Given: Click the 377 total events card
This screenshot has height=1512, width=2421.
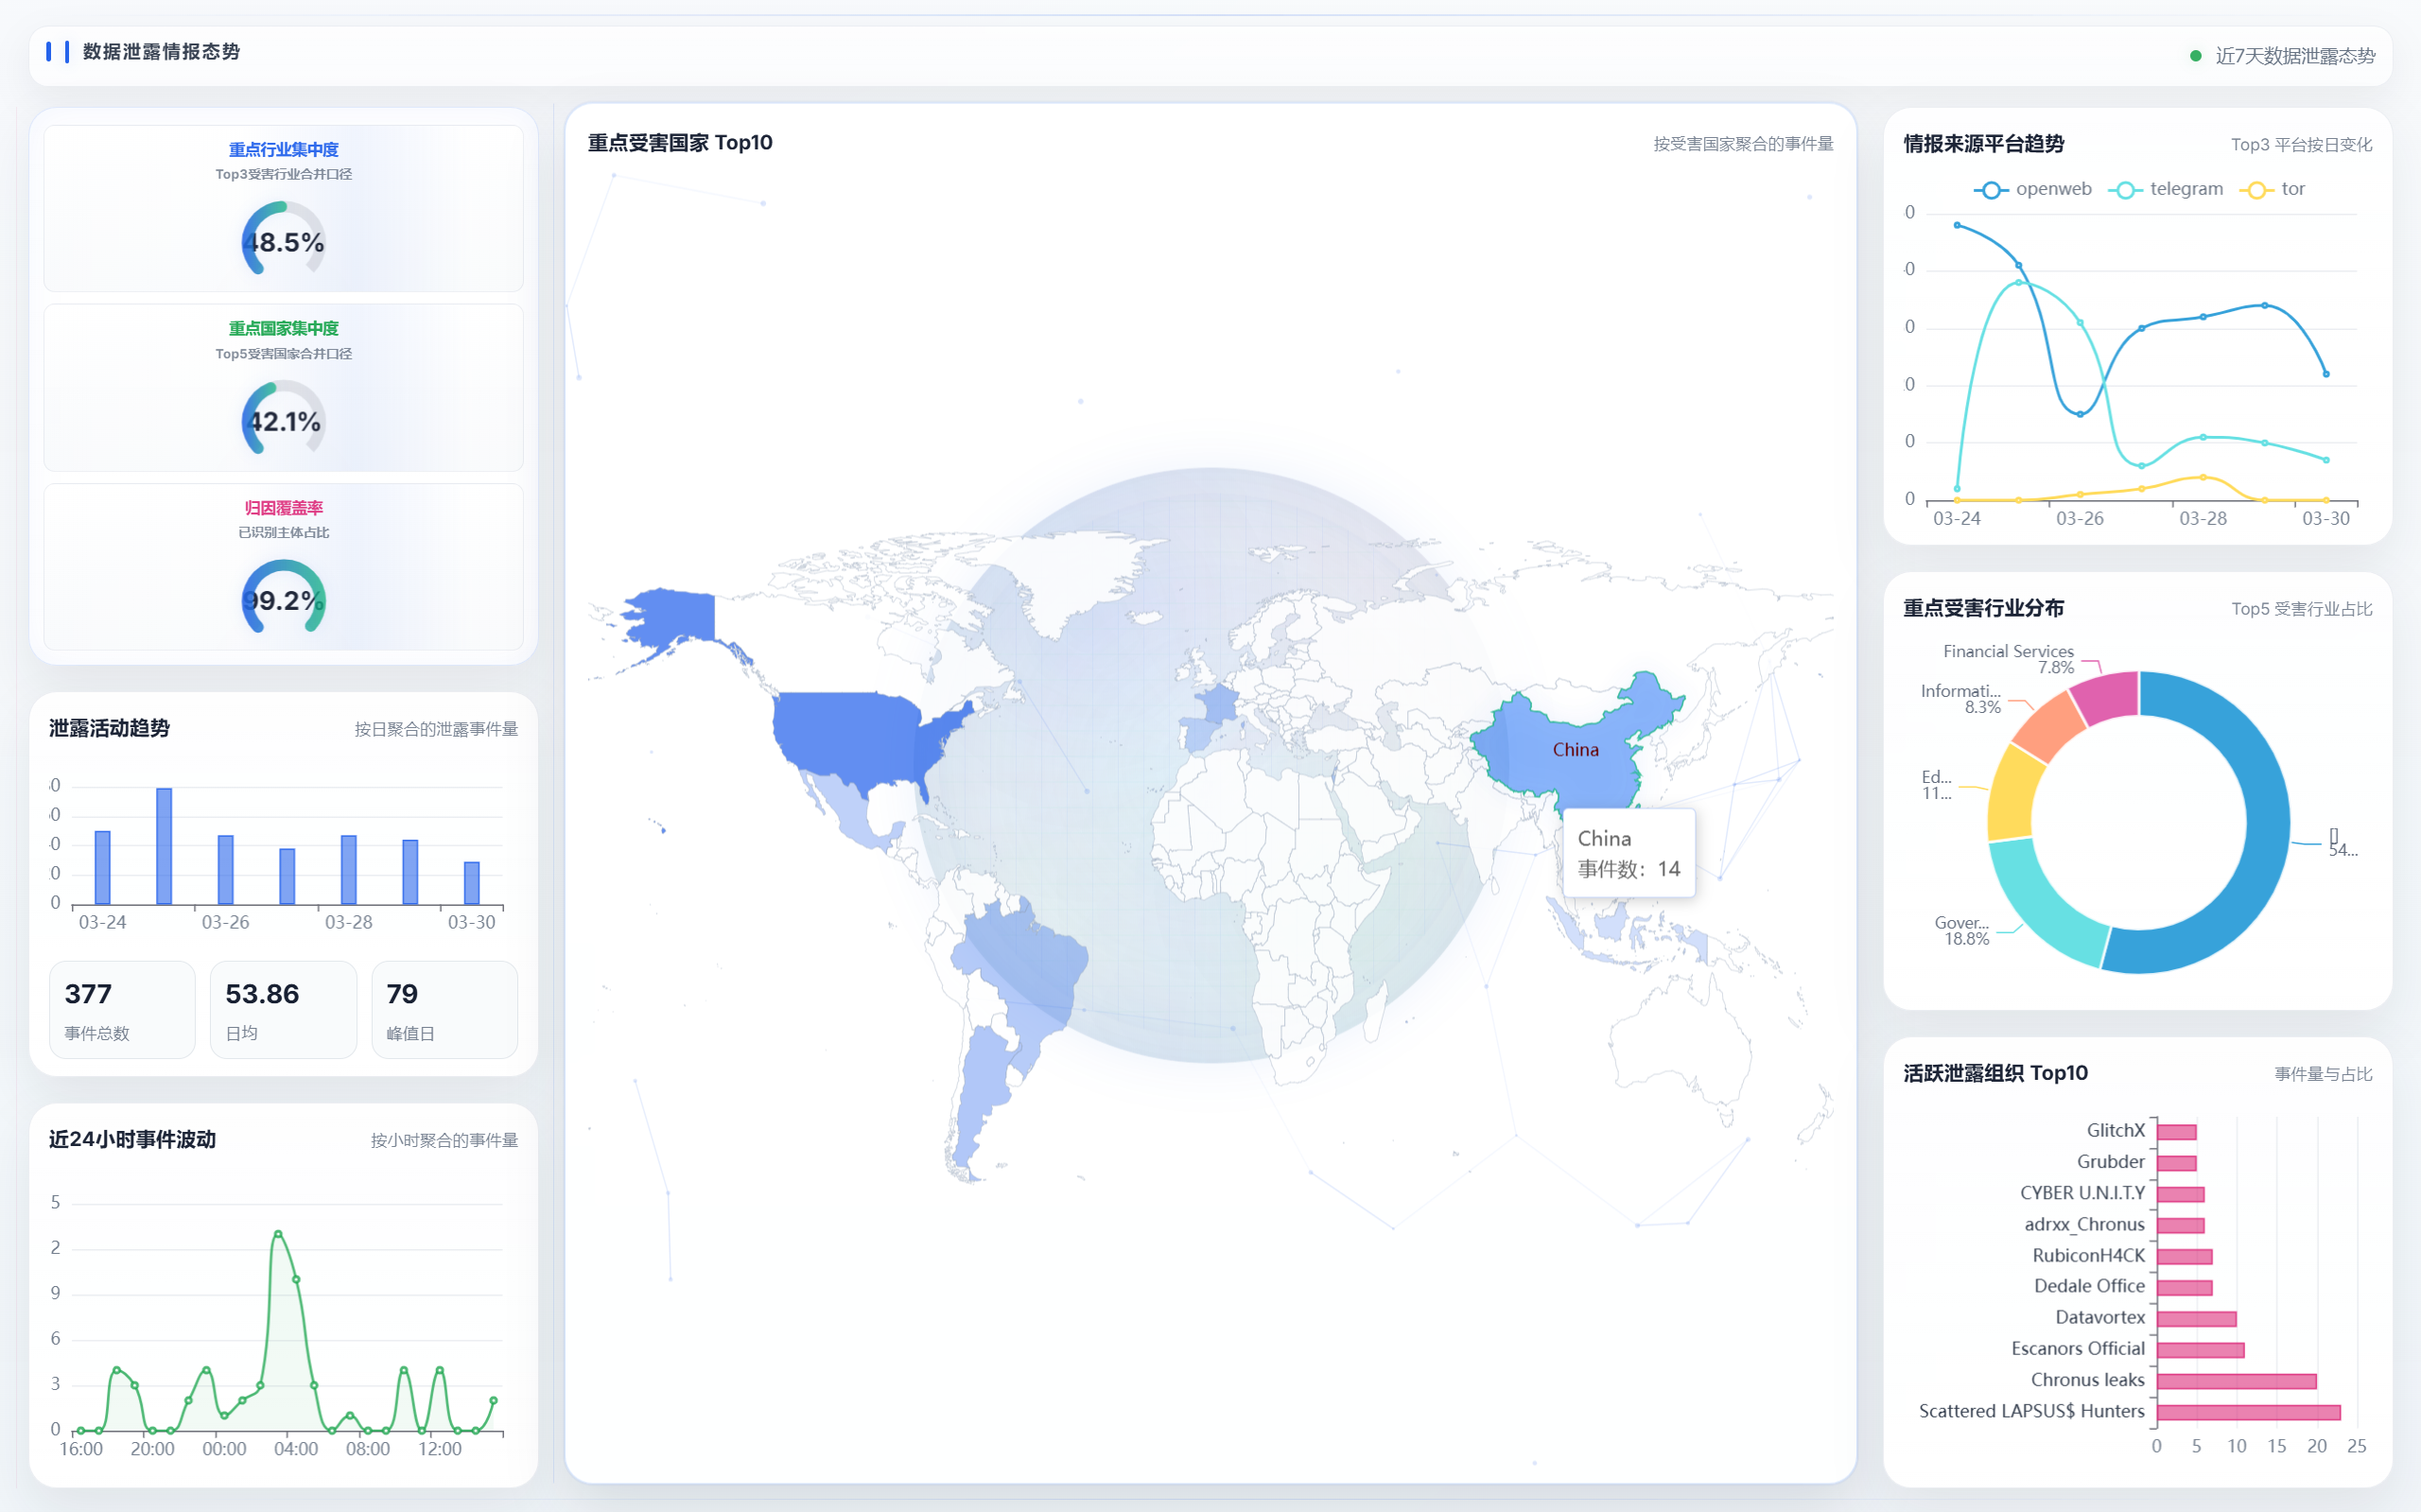Looking at the screenshot, I should pyautogui.click(x=122, y=1009).
